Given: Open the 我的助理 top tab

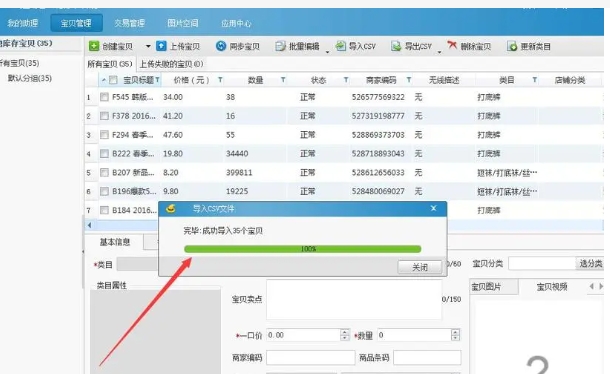Looking at the screenshot, I should tap(23, 23).
